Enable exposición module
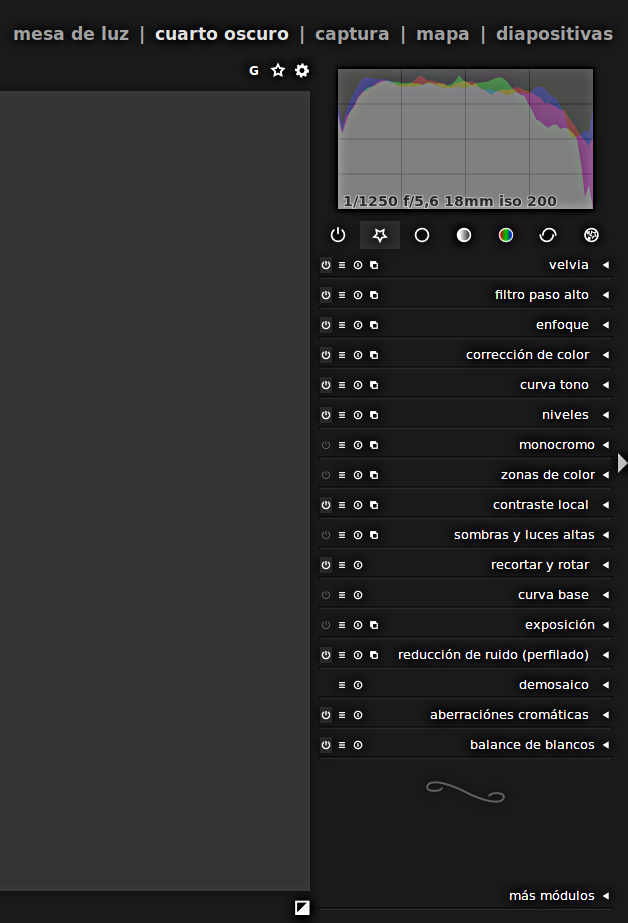This screenshot has width=628, height=923. (326, 625)
